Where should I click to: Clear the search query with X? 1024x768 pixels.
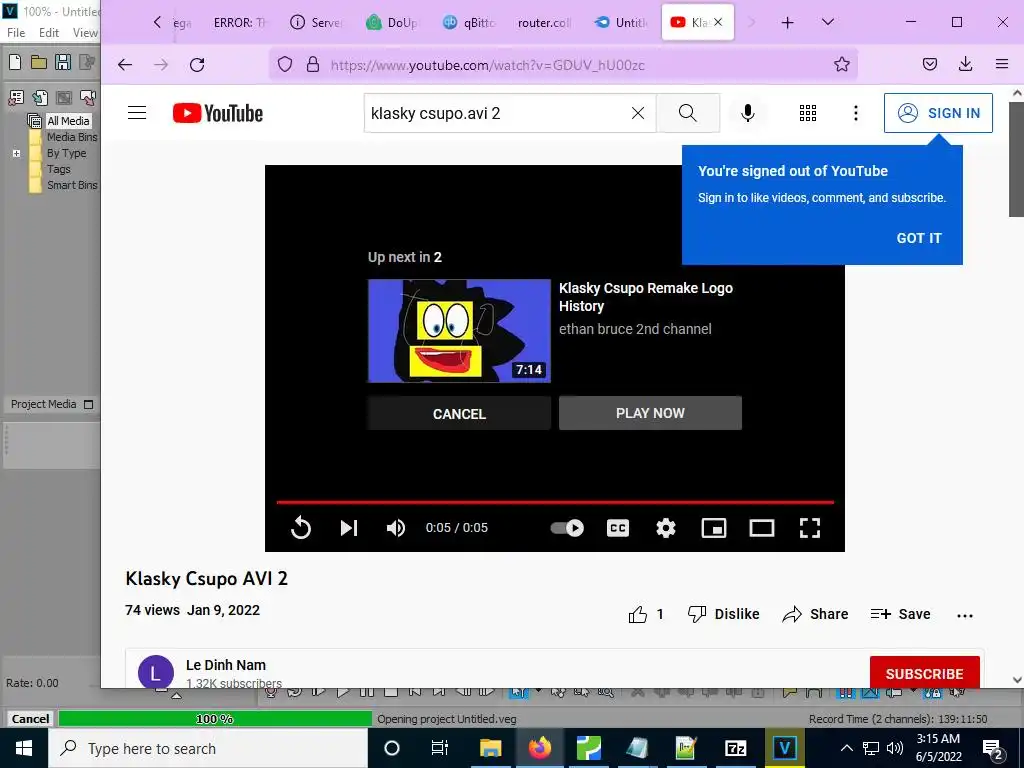pos(638,113)
